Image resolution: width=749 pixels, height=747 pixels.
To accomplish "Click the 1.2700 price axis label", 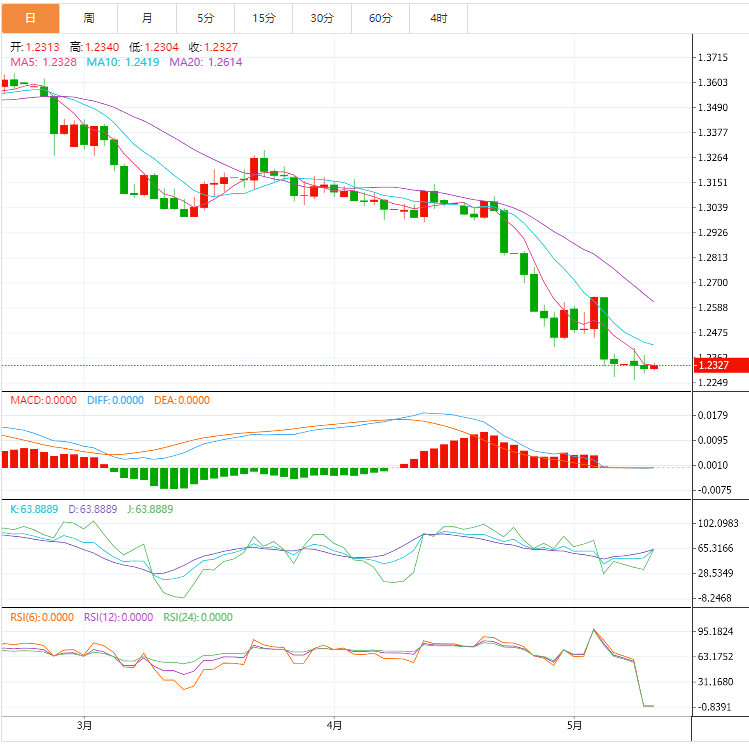I will (x=713, y=282).
